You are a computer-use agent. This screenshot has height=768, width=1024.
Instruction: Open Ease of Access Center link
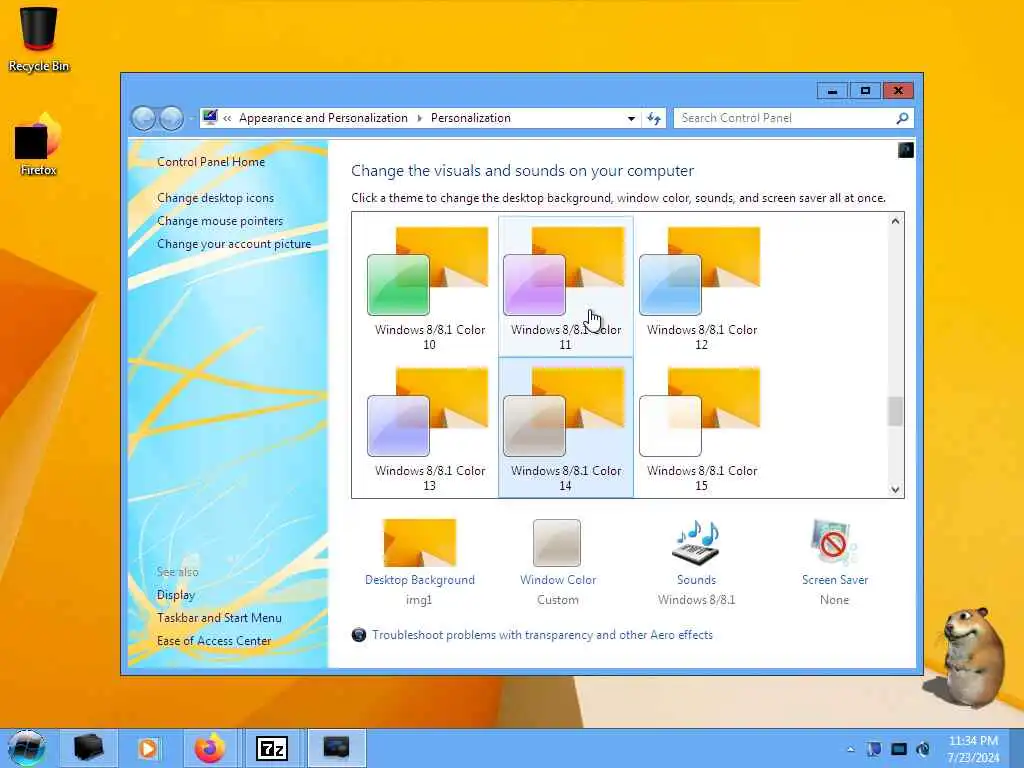pos(214,641)
